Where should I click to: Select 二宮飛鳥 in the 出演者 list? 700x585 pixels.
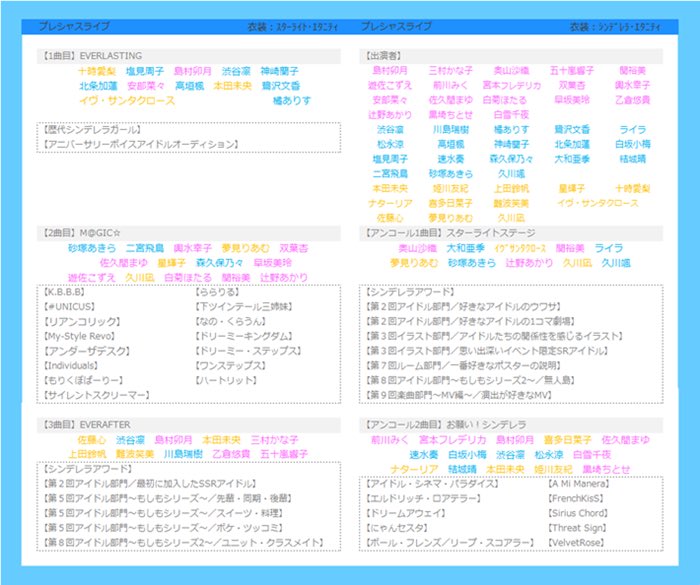click(390, 174)
